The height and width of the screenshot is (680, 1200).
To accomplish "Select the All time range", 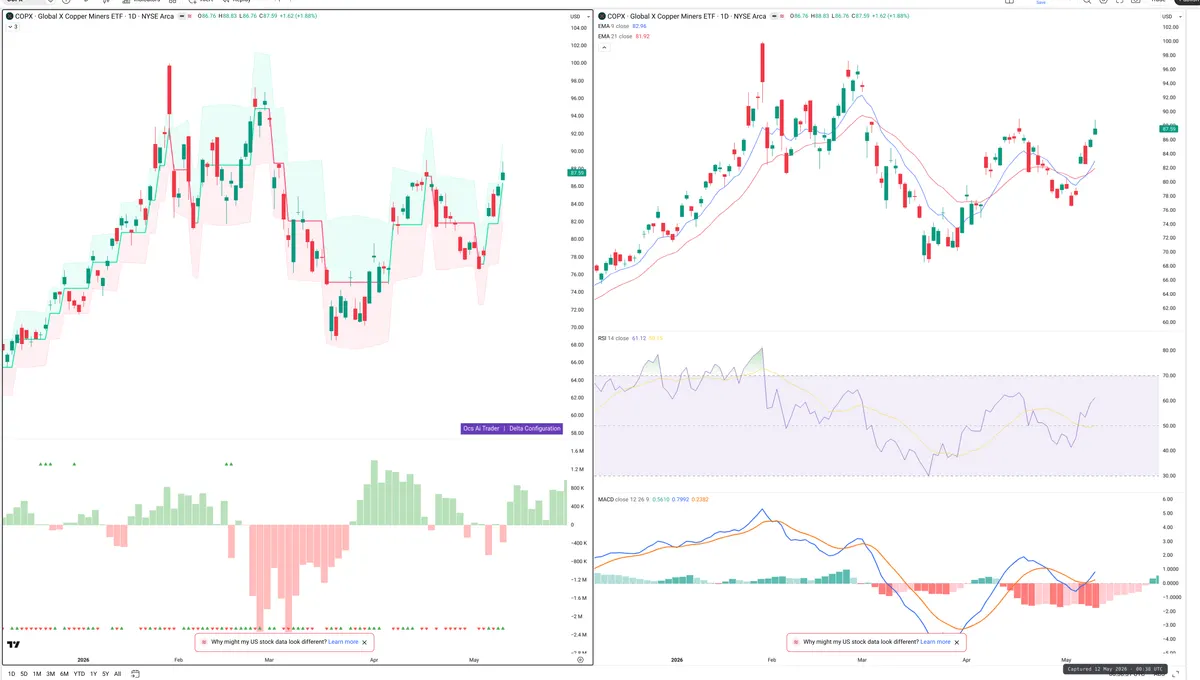I will coord(117,674).
